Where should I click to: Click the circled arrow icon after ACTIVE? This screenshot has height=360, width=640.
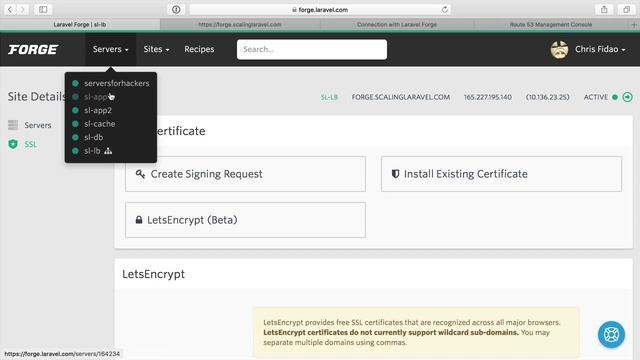click(x=627, y=97)
